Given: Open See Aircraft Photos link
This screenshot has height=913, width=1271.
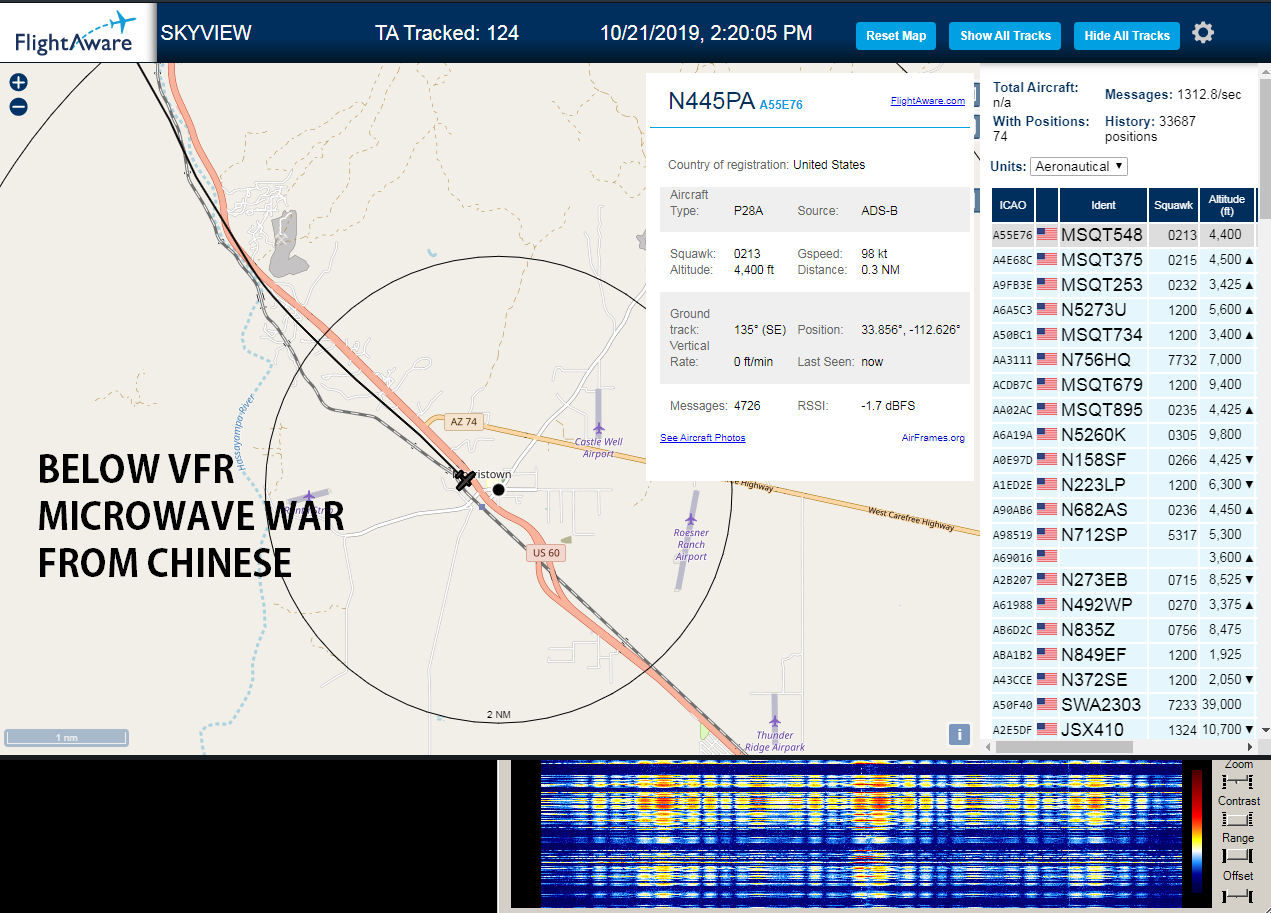Looking at the screenshot, I should click(703, 438).
